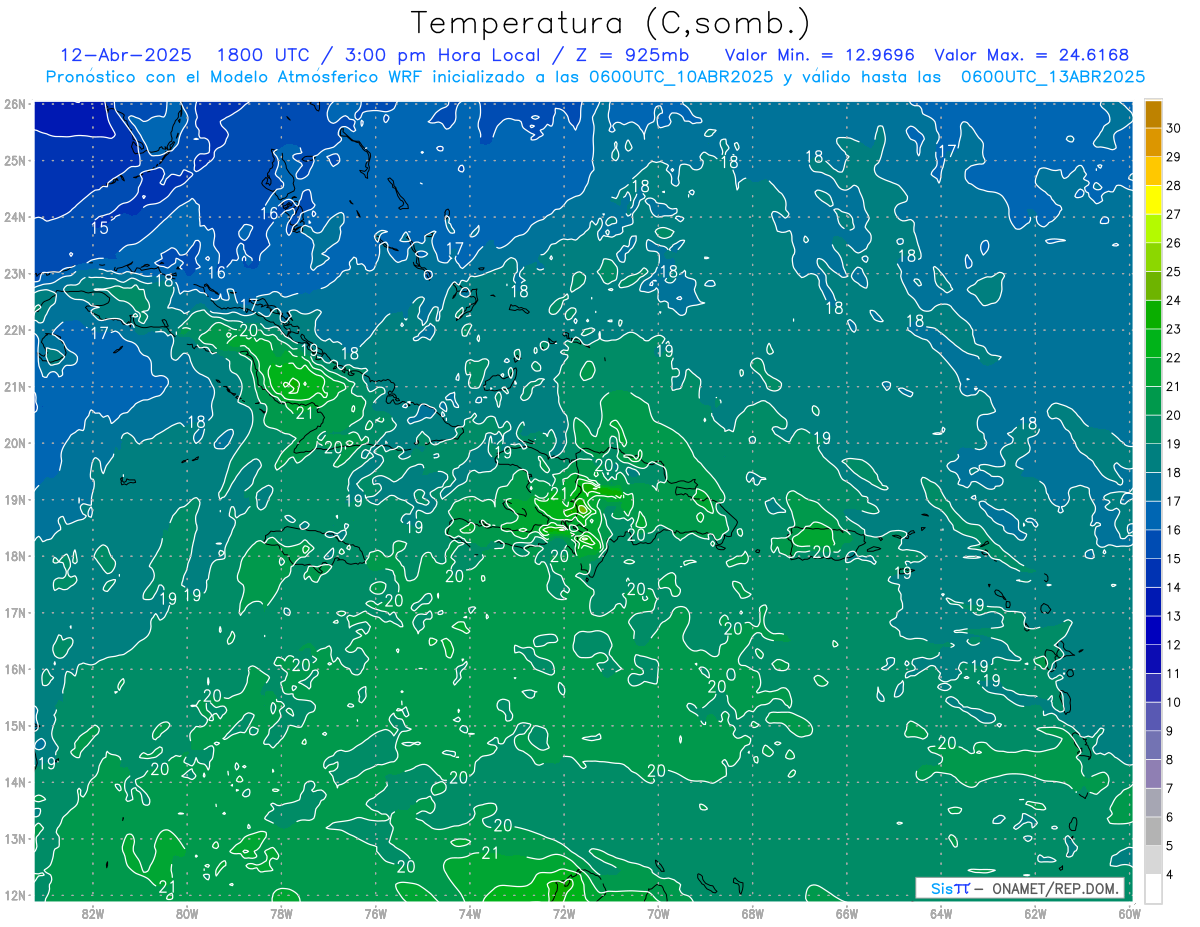Click the colorbar value '8'
The width and height of the screenshot is (1200, 927).
pos(1170,760)
